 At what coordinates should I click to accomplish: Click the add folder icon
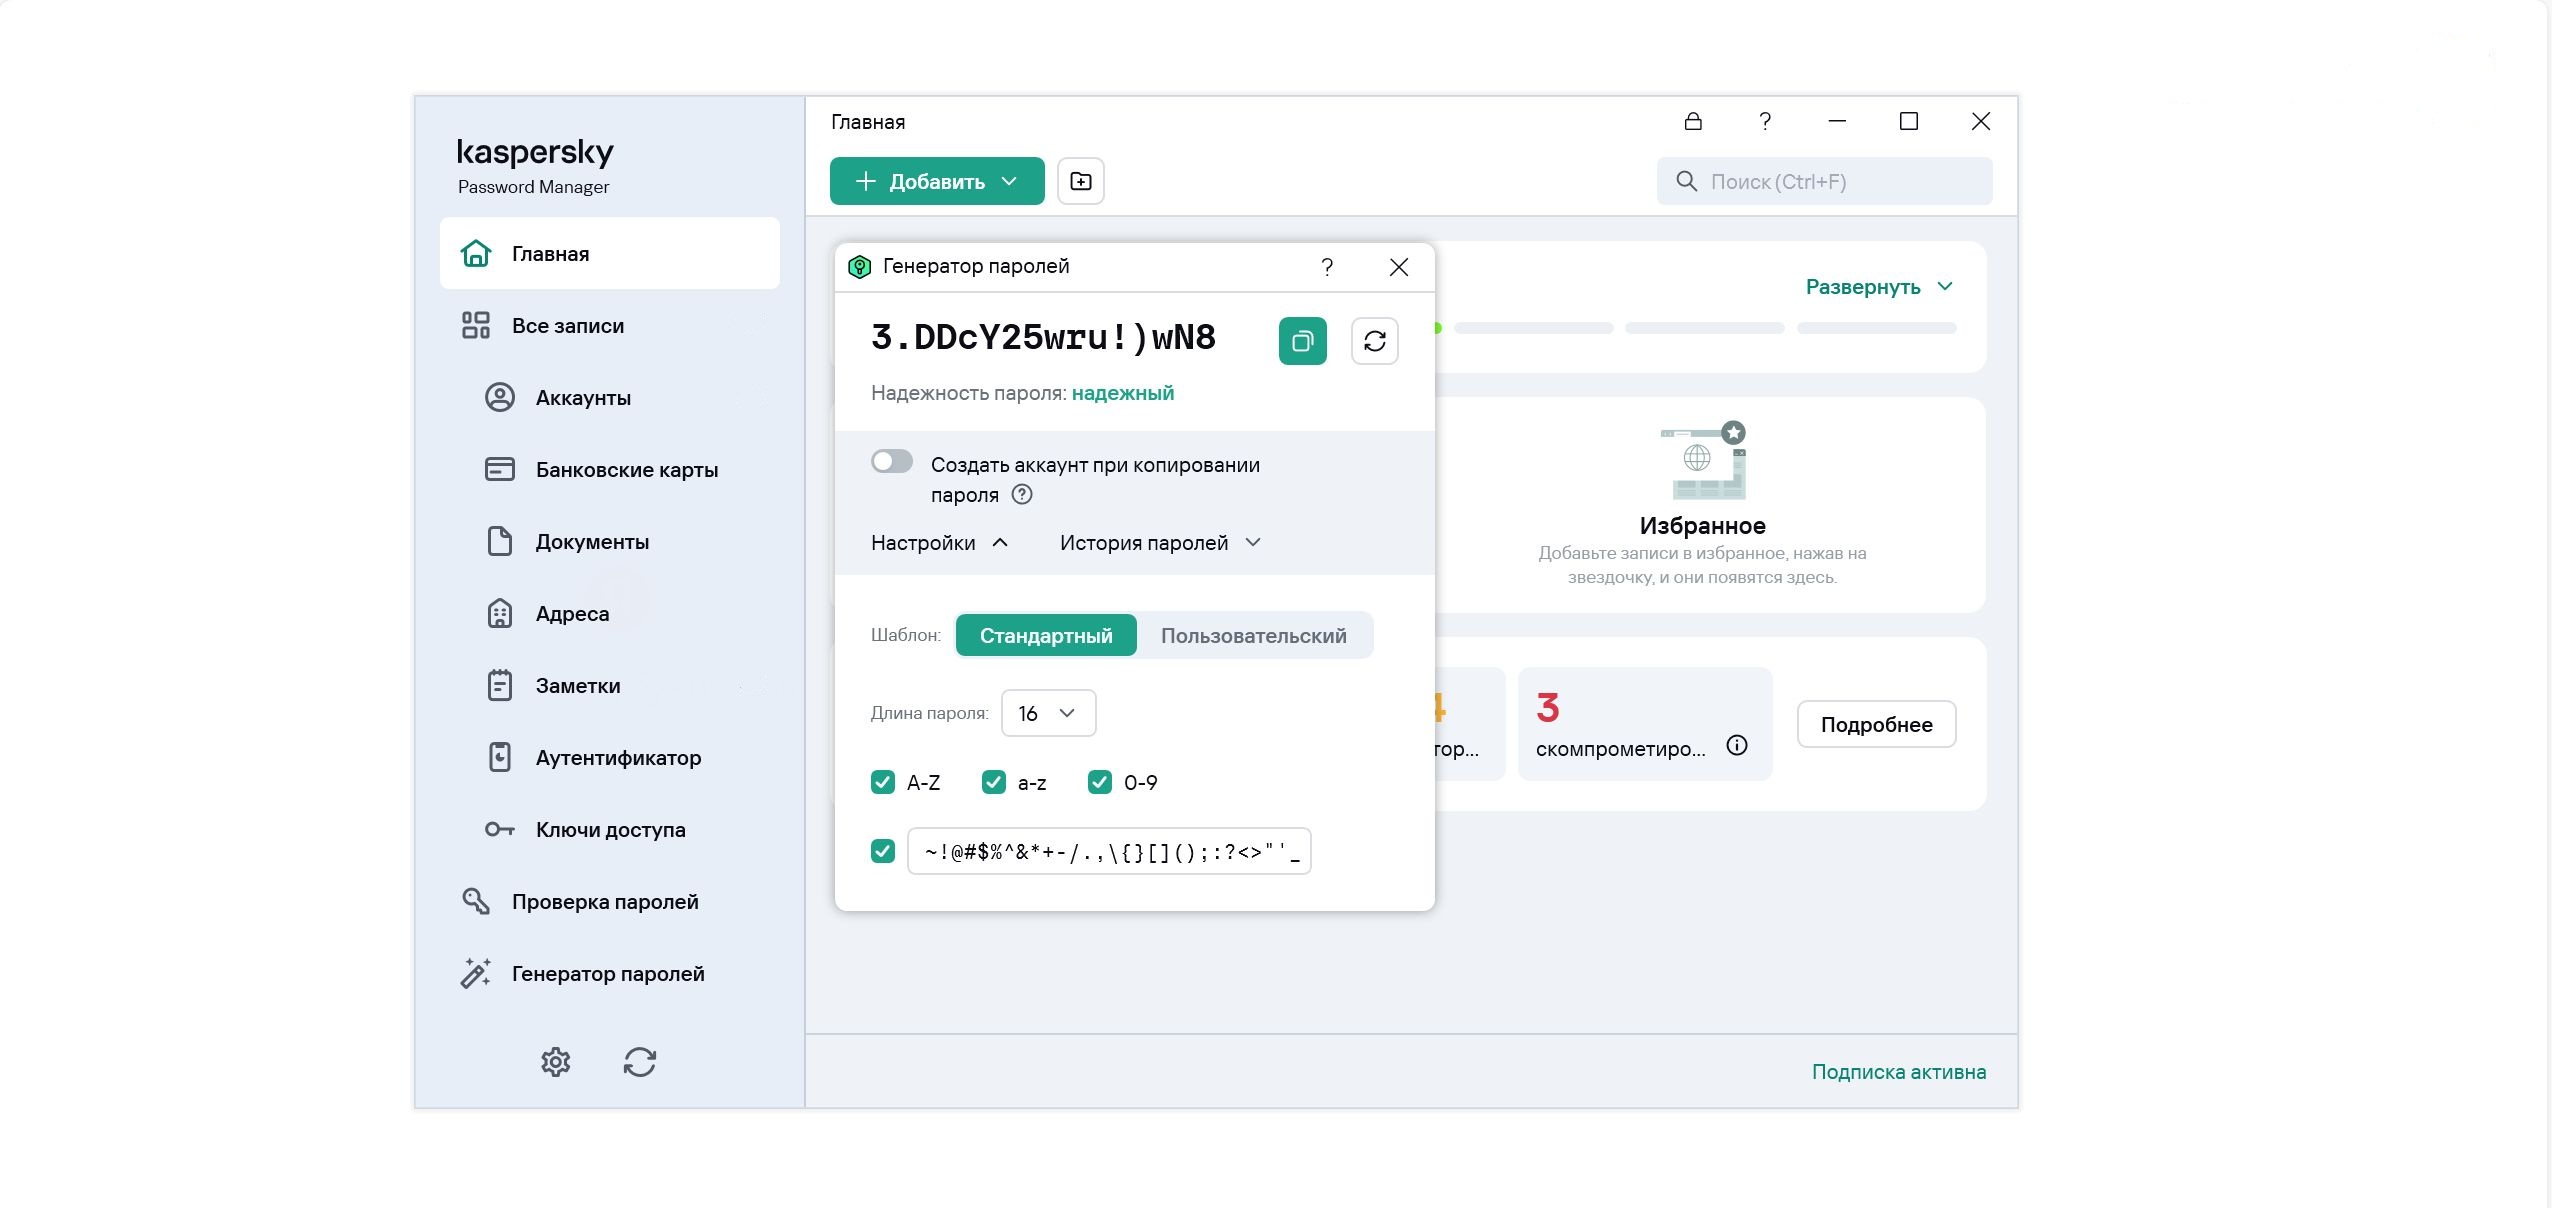[x=1080, y=181]
